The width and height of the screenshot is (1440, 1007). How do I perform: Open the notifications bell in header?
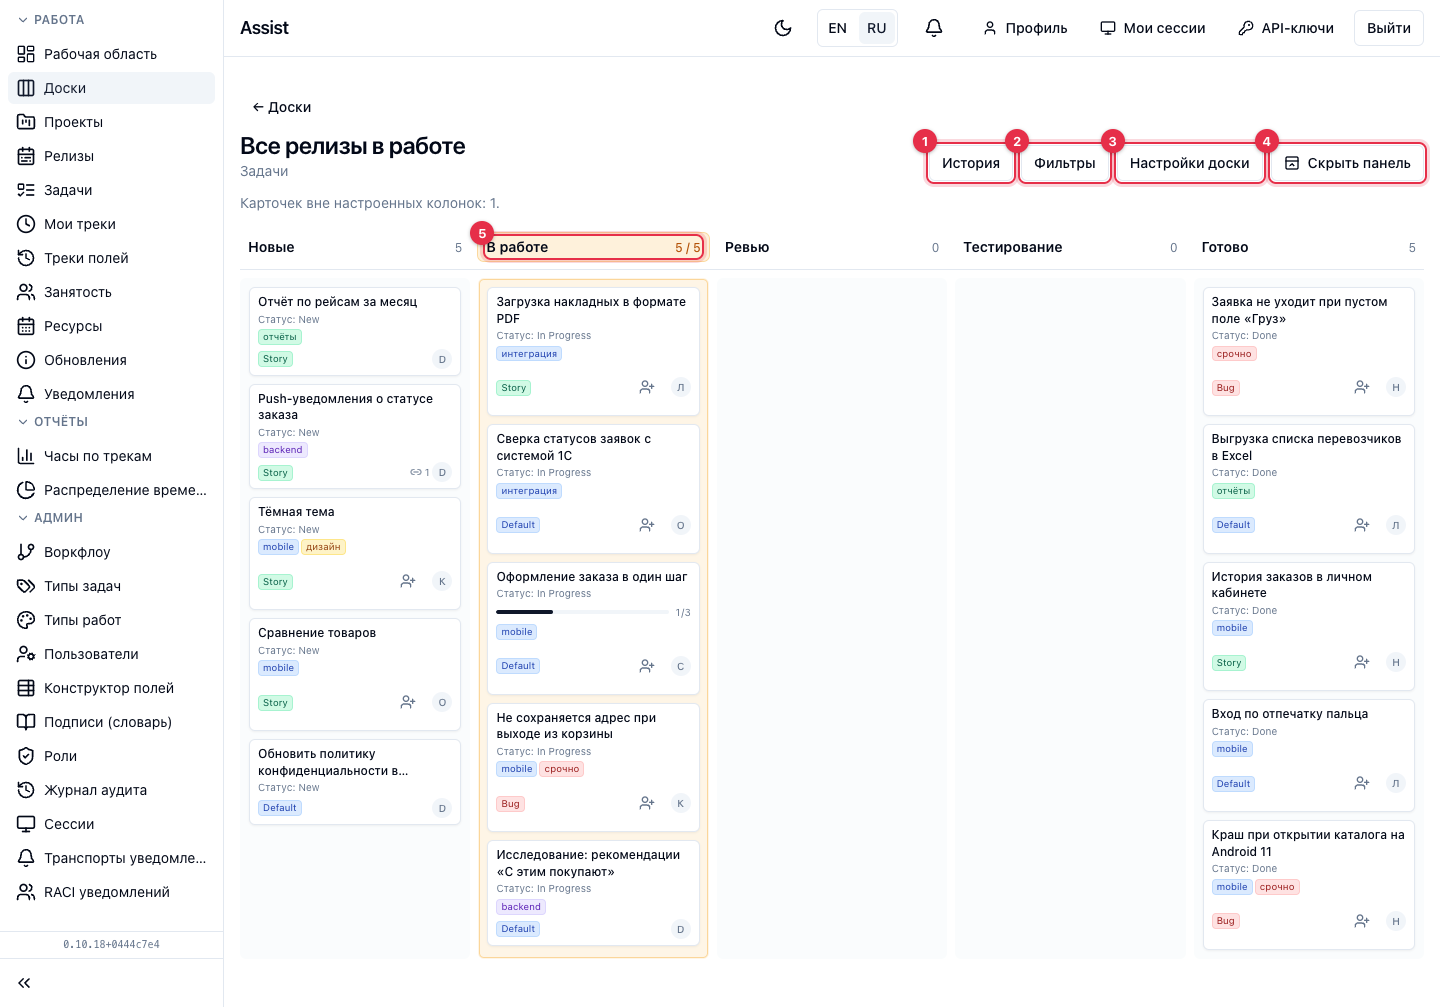pyautogui.click(x=934, y=28)
